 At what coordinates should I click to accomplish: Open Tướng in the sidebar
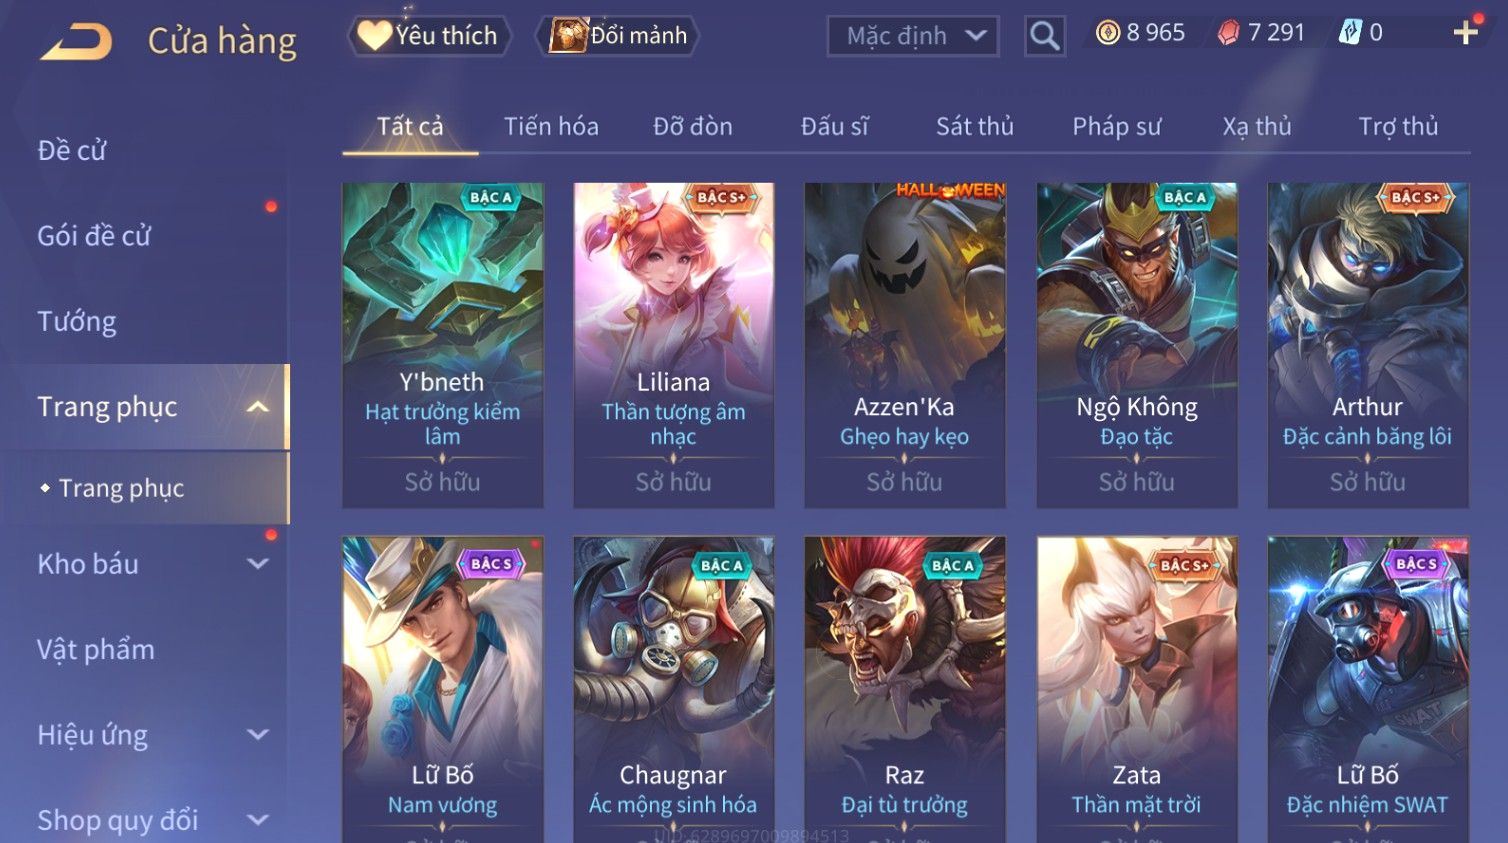pos(77,322)
